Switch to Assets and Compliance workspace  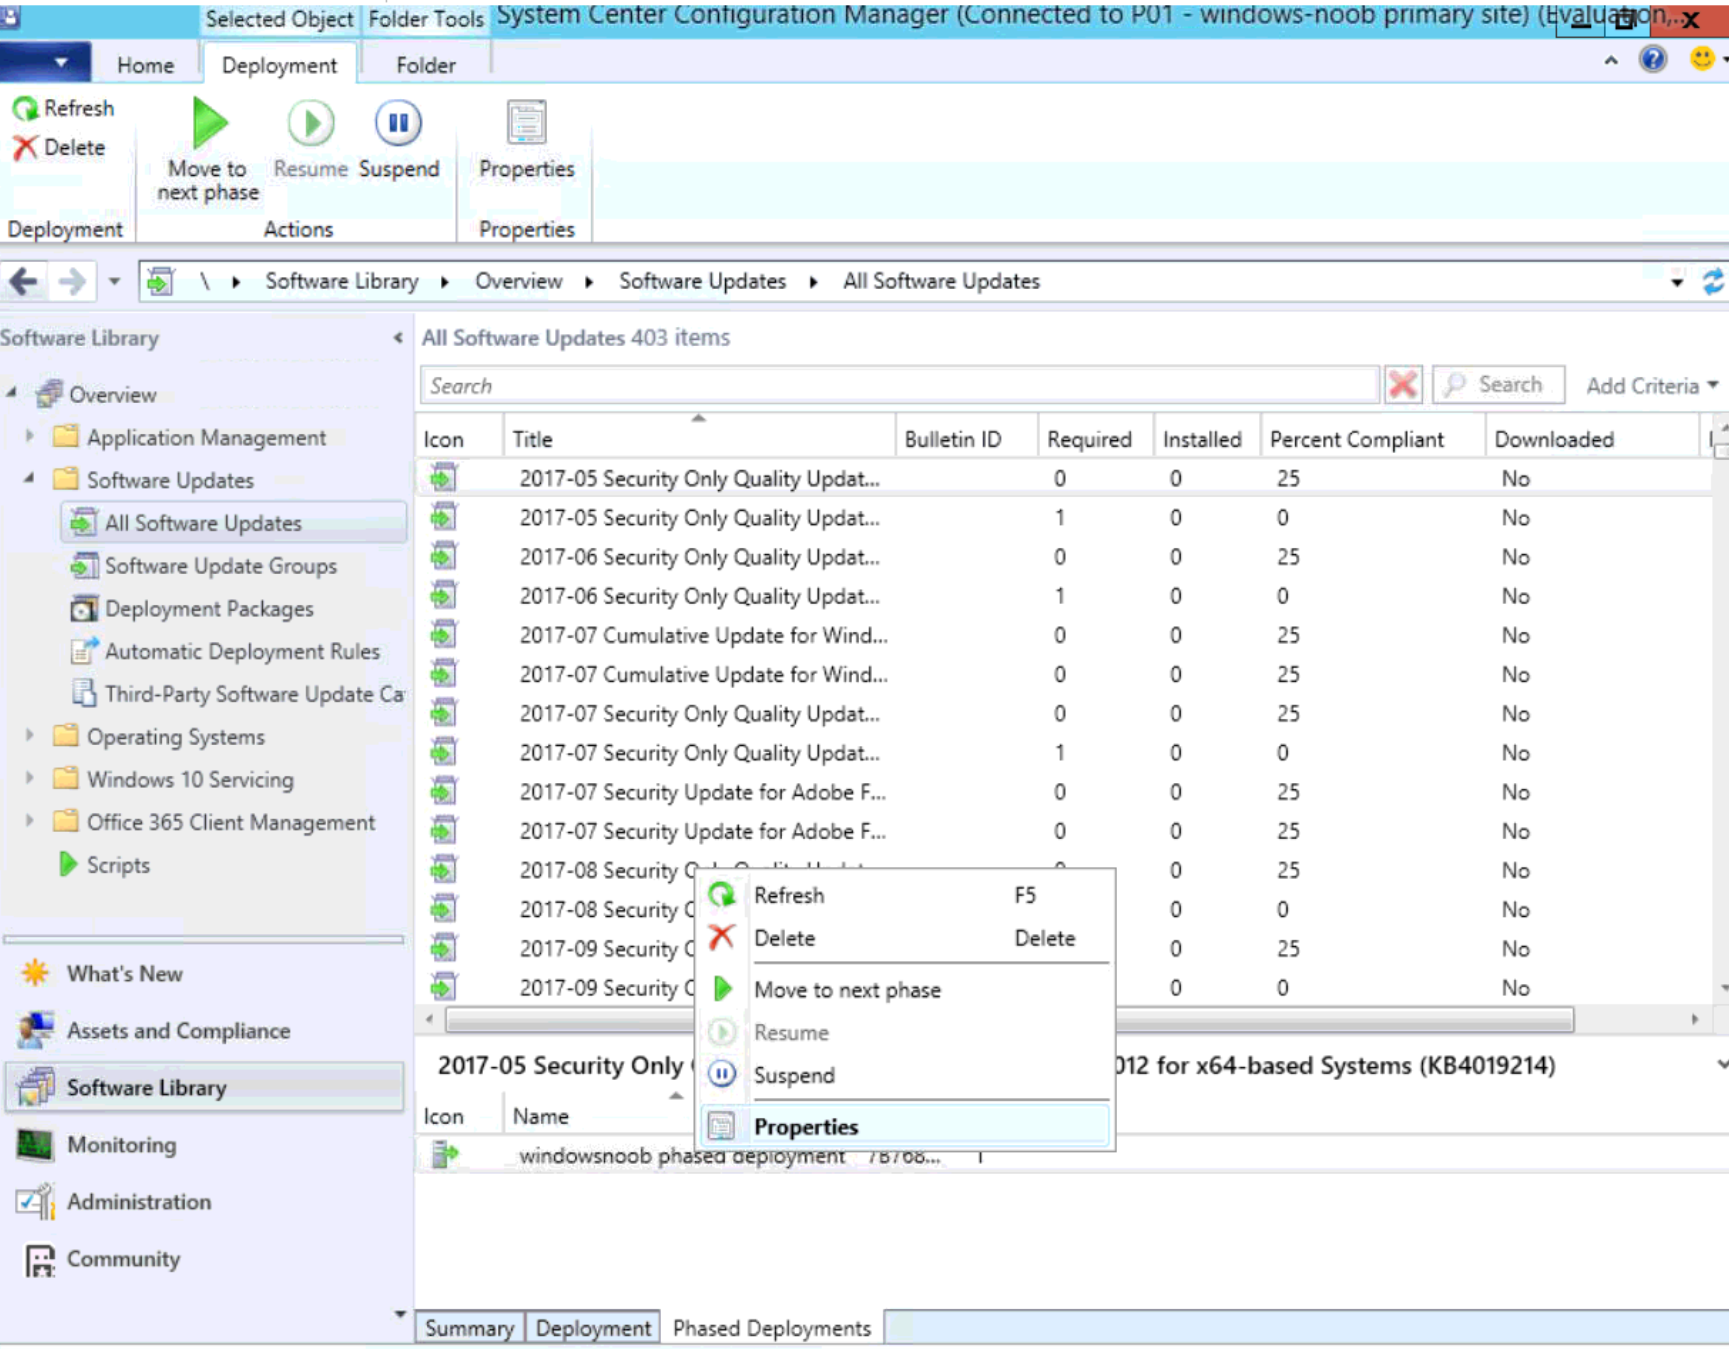click(178, 1031)
